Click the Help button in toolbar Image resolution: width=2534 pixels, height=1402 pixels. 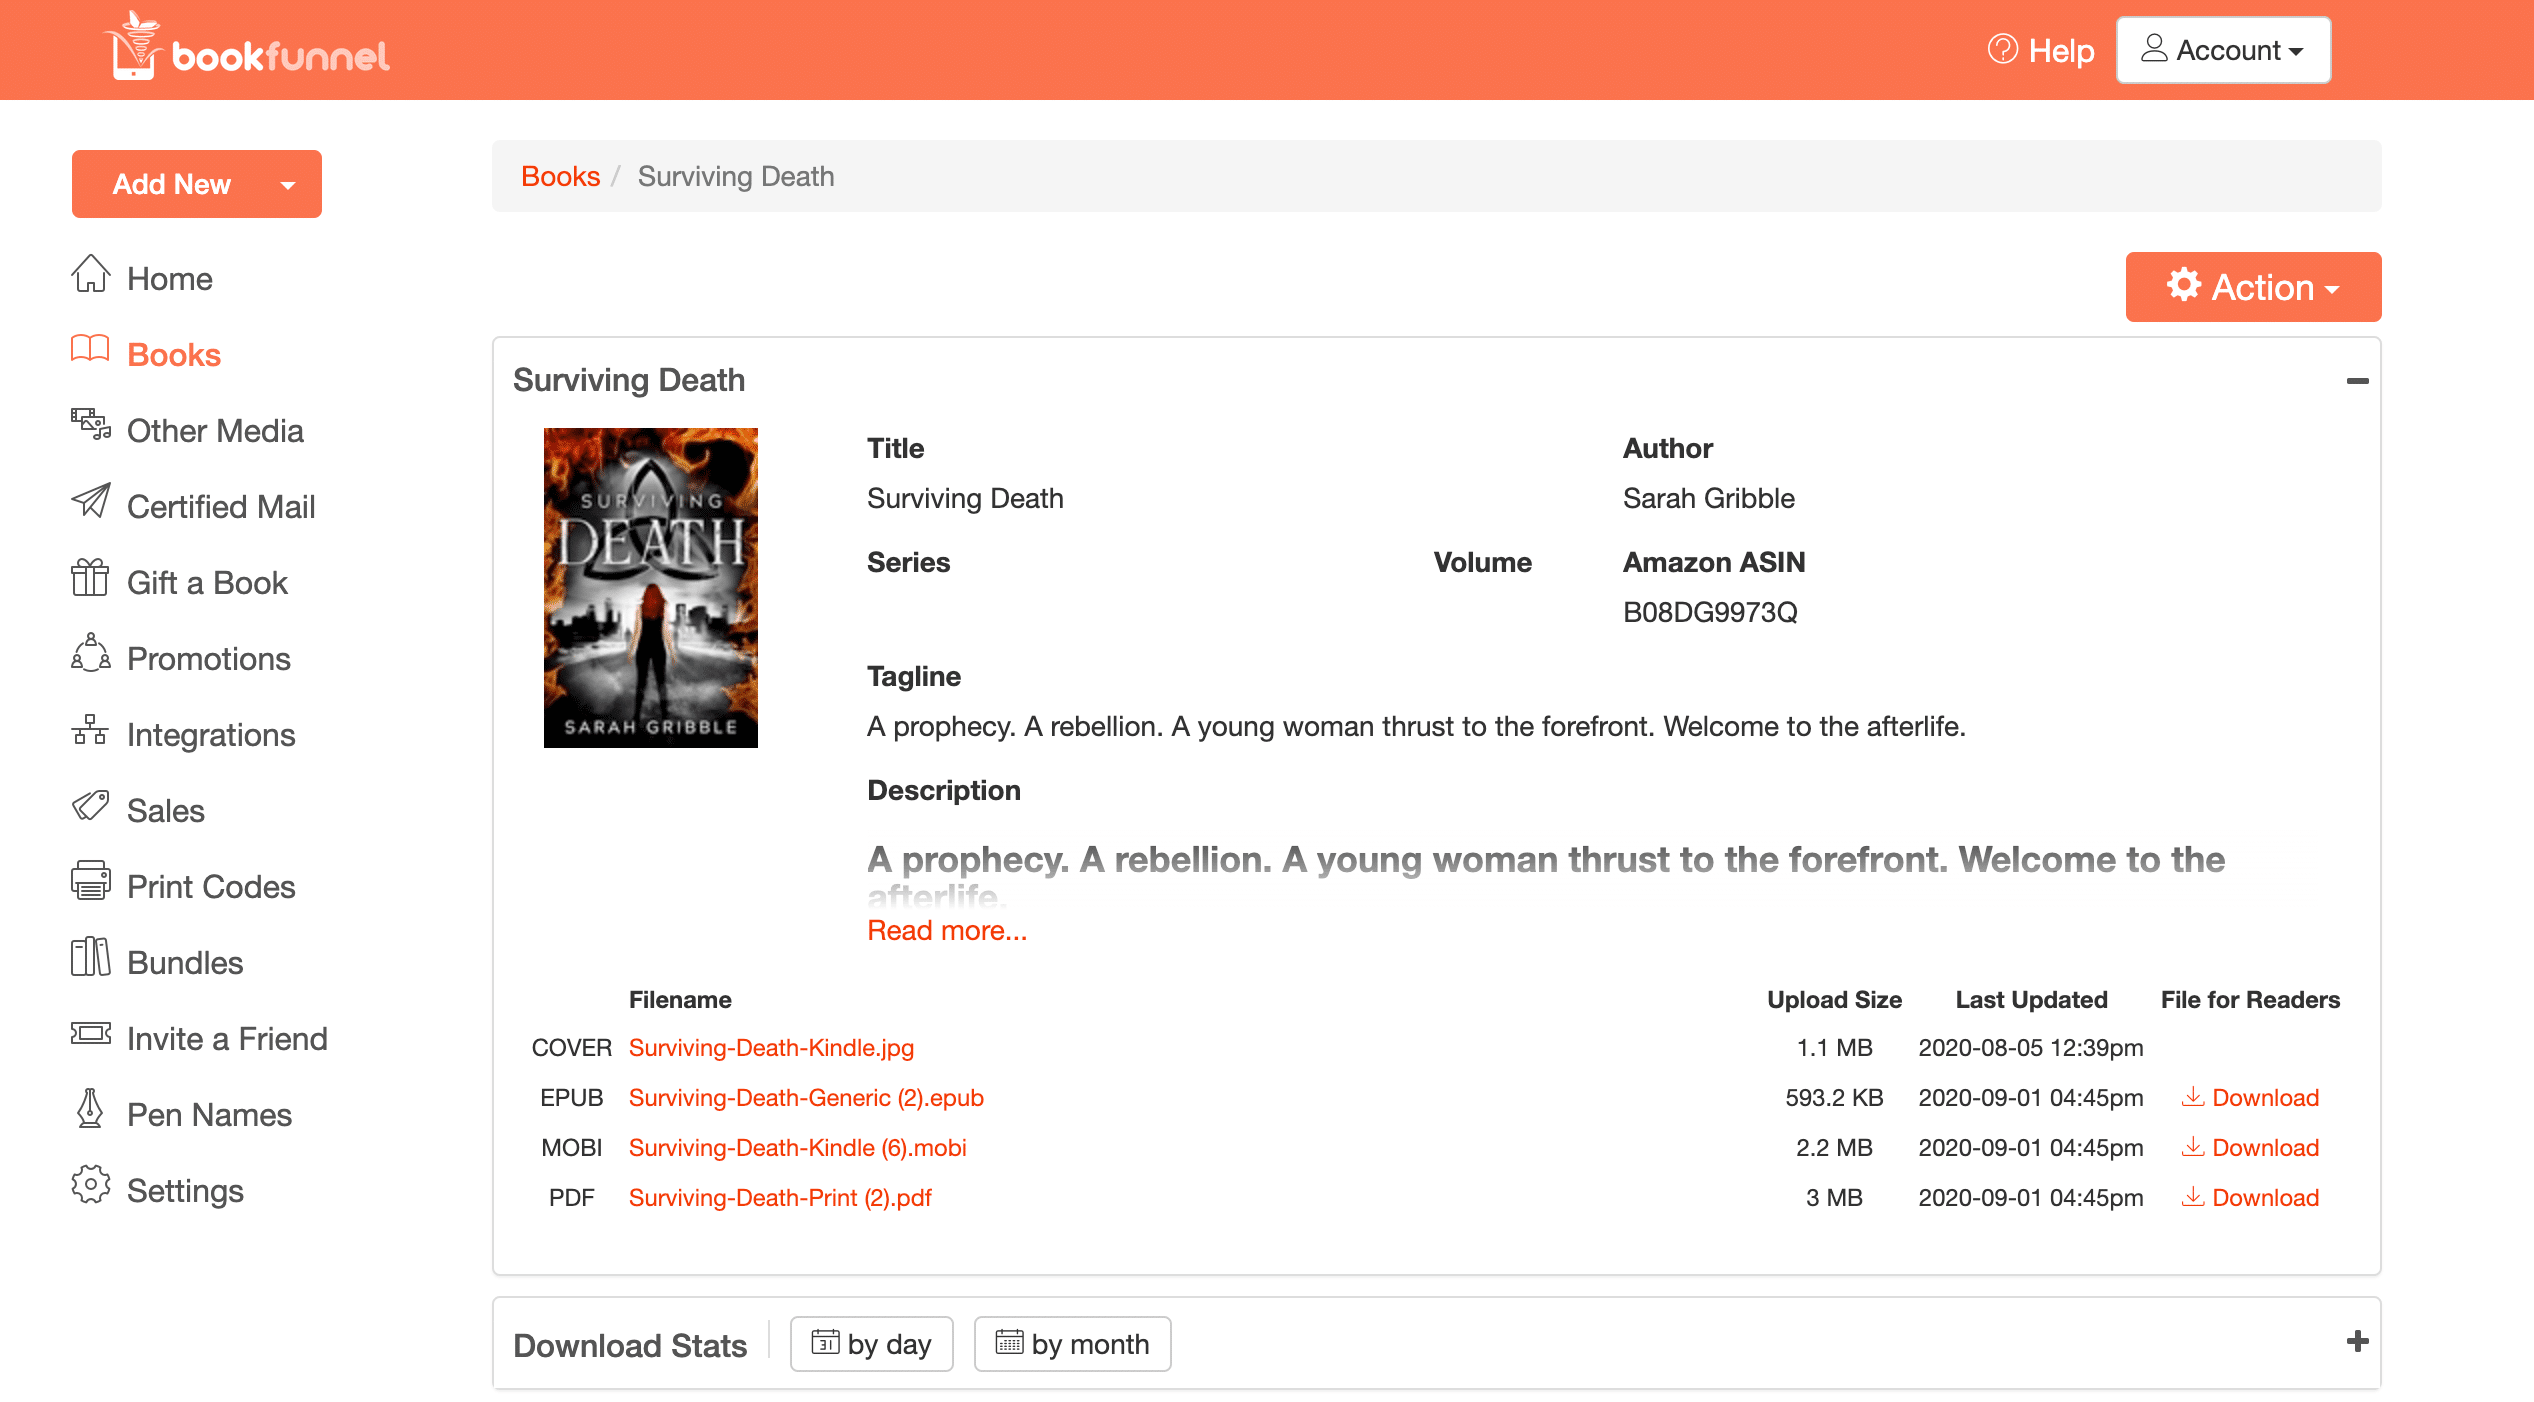[x=2040, y=48]
